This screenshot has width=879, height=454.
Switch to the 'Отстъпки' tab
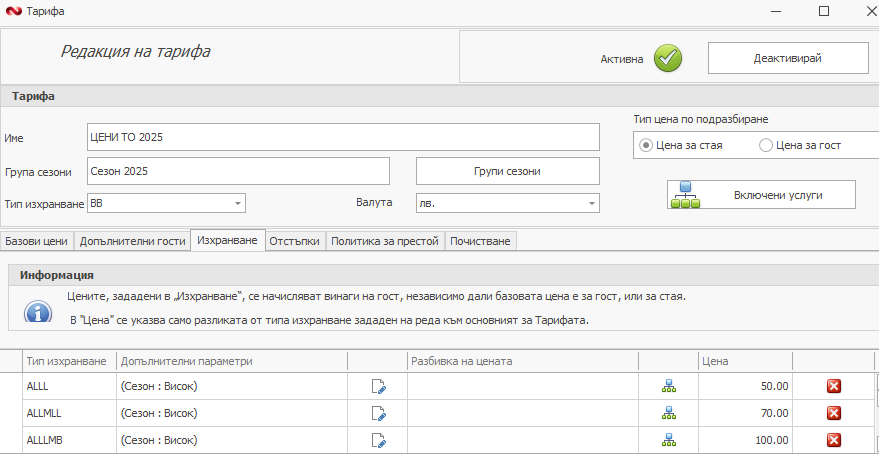[294, 241]
